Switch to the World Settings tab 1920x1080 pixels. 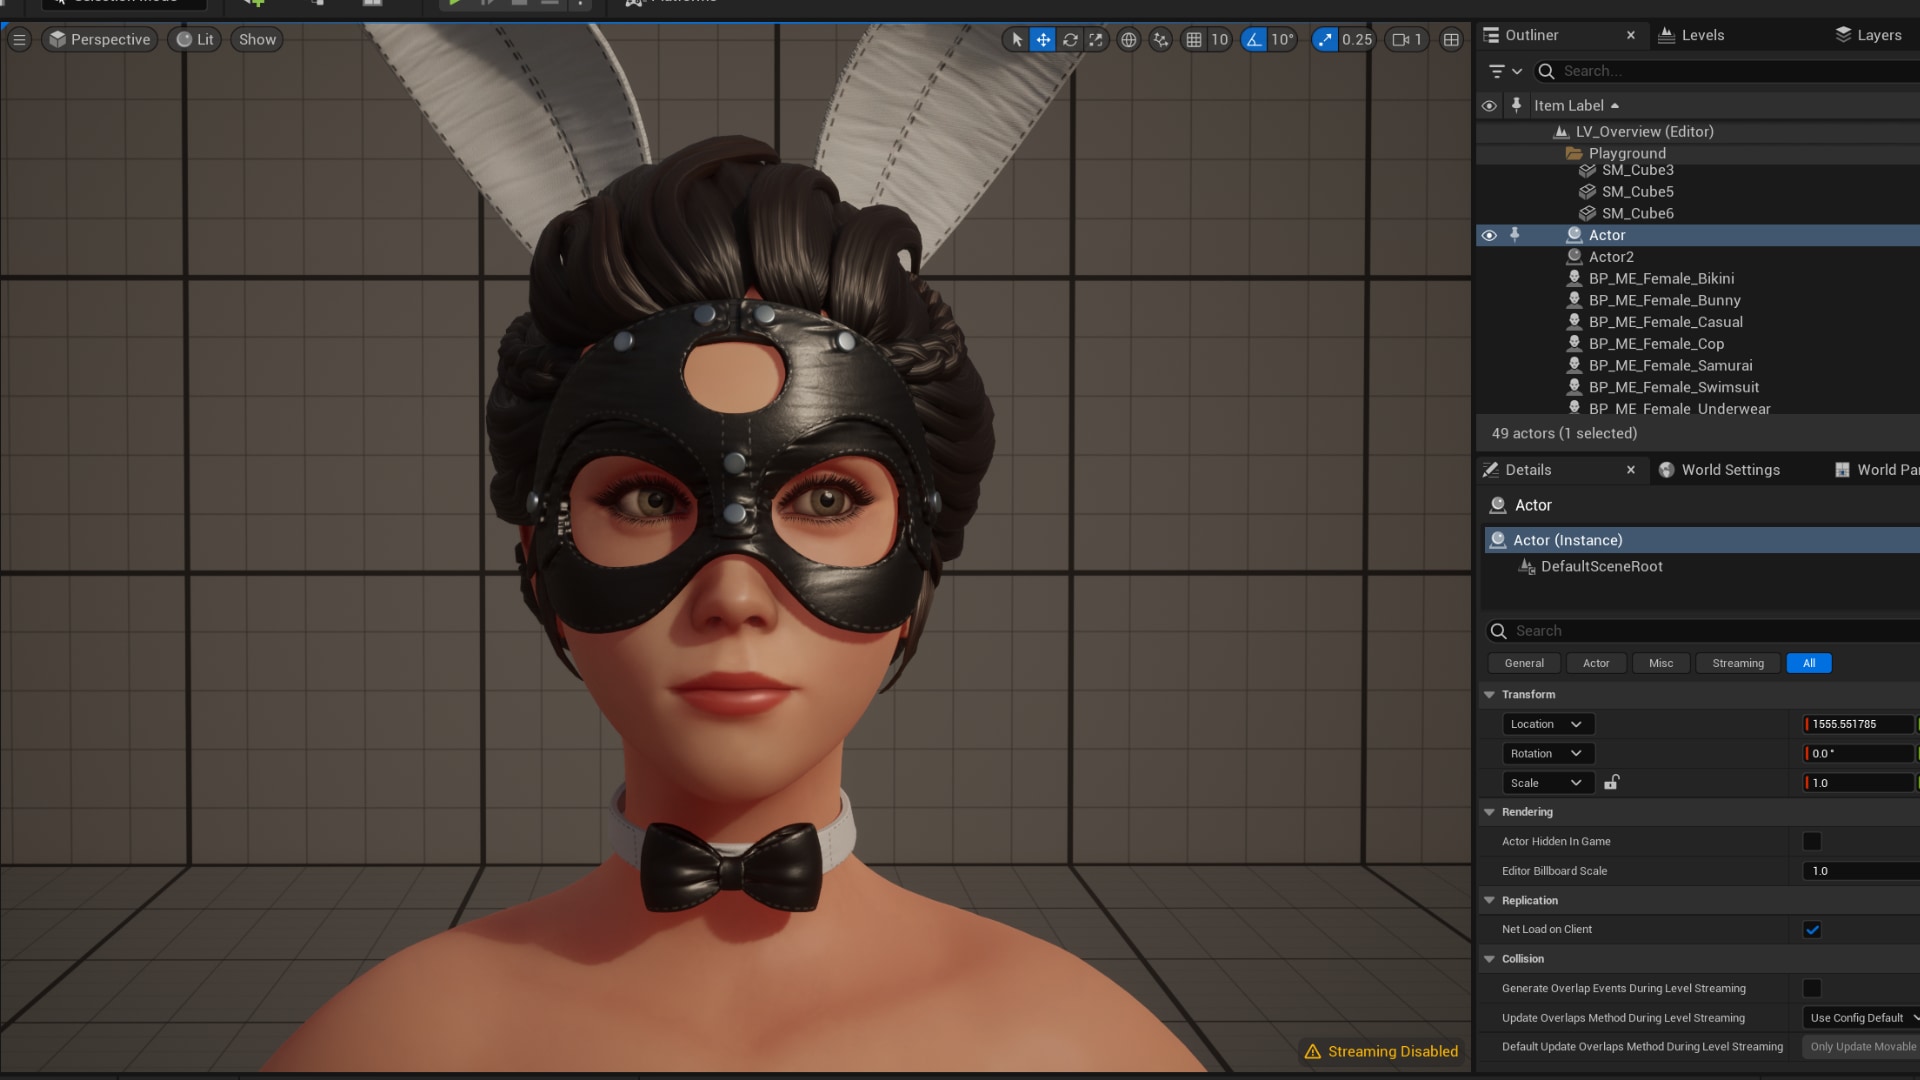(x=1730, y=470)
